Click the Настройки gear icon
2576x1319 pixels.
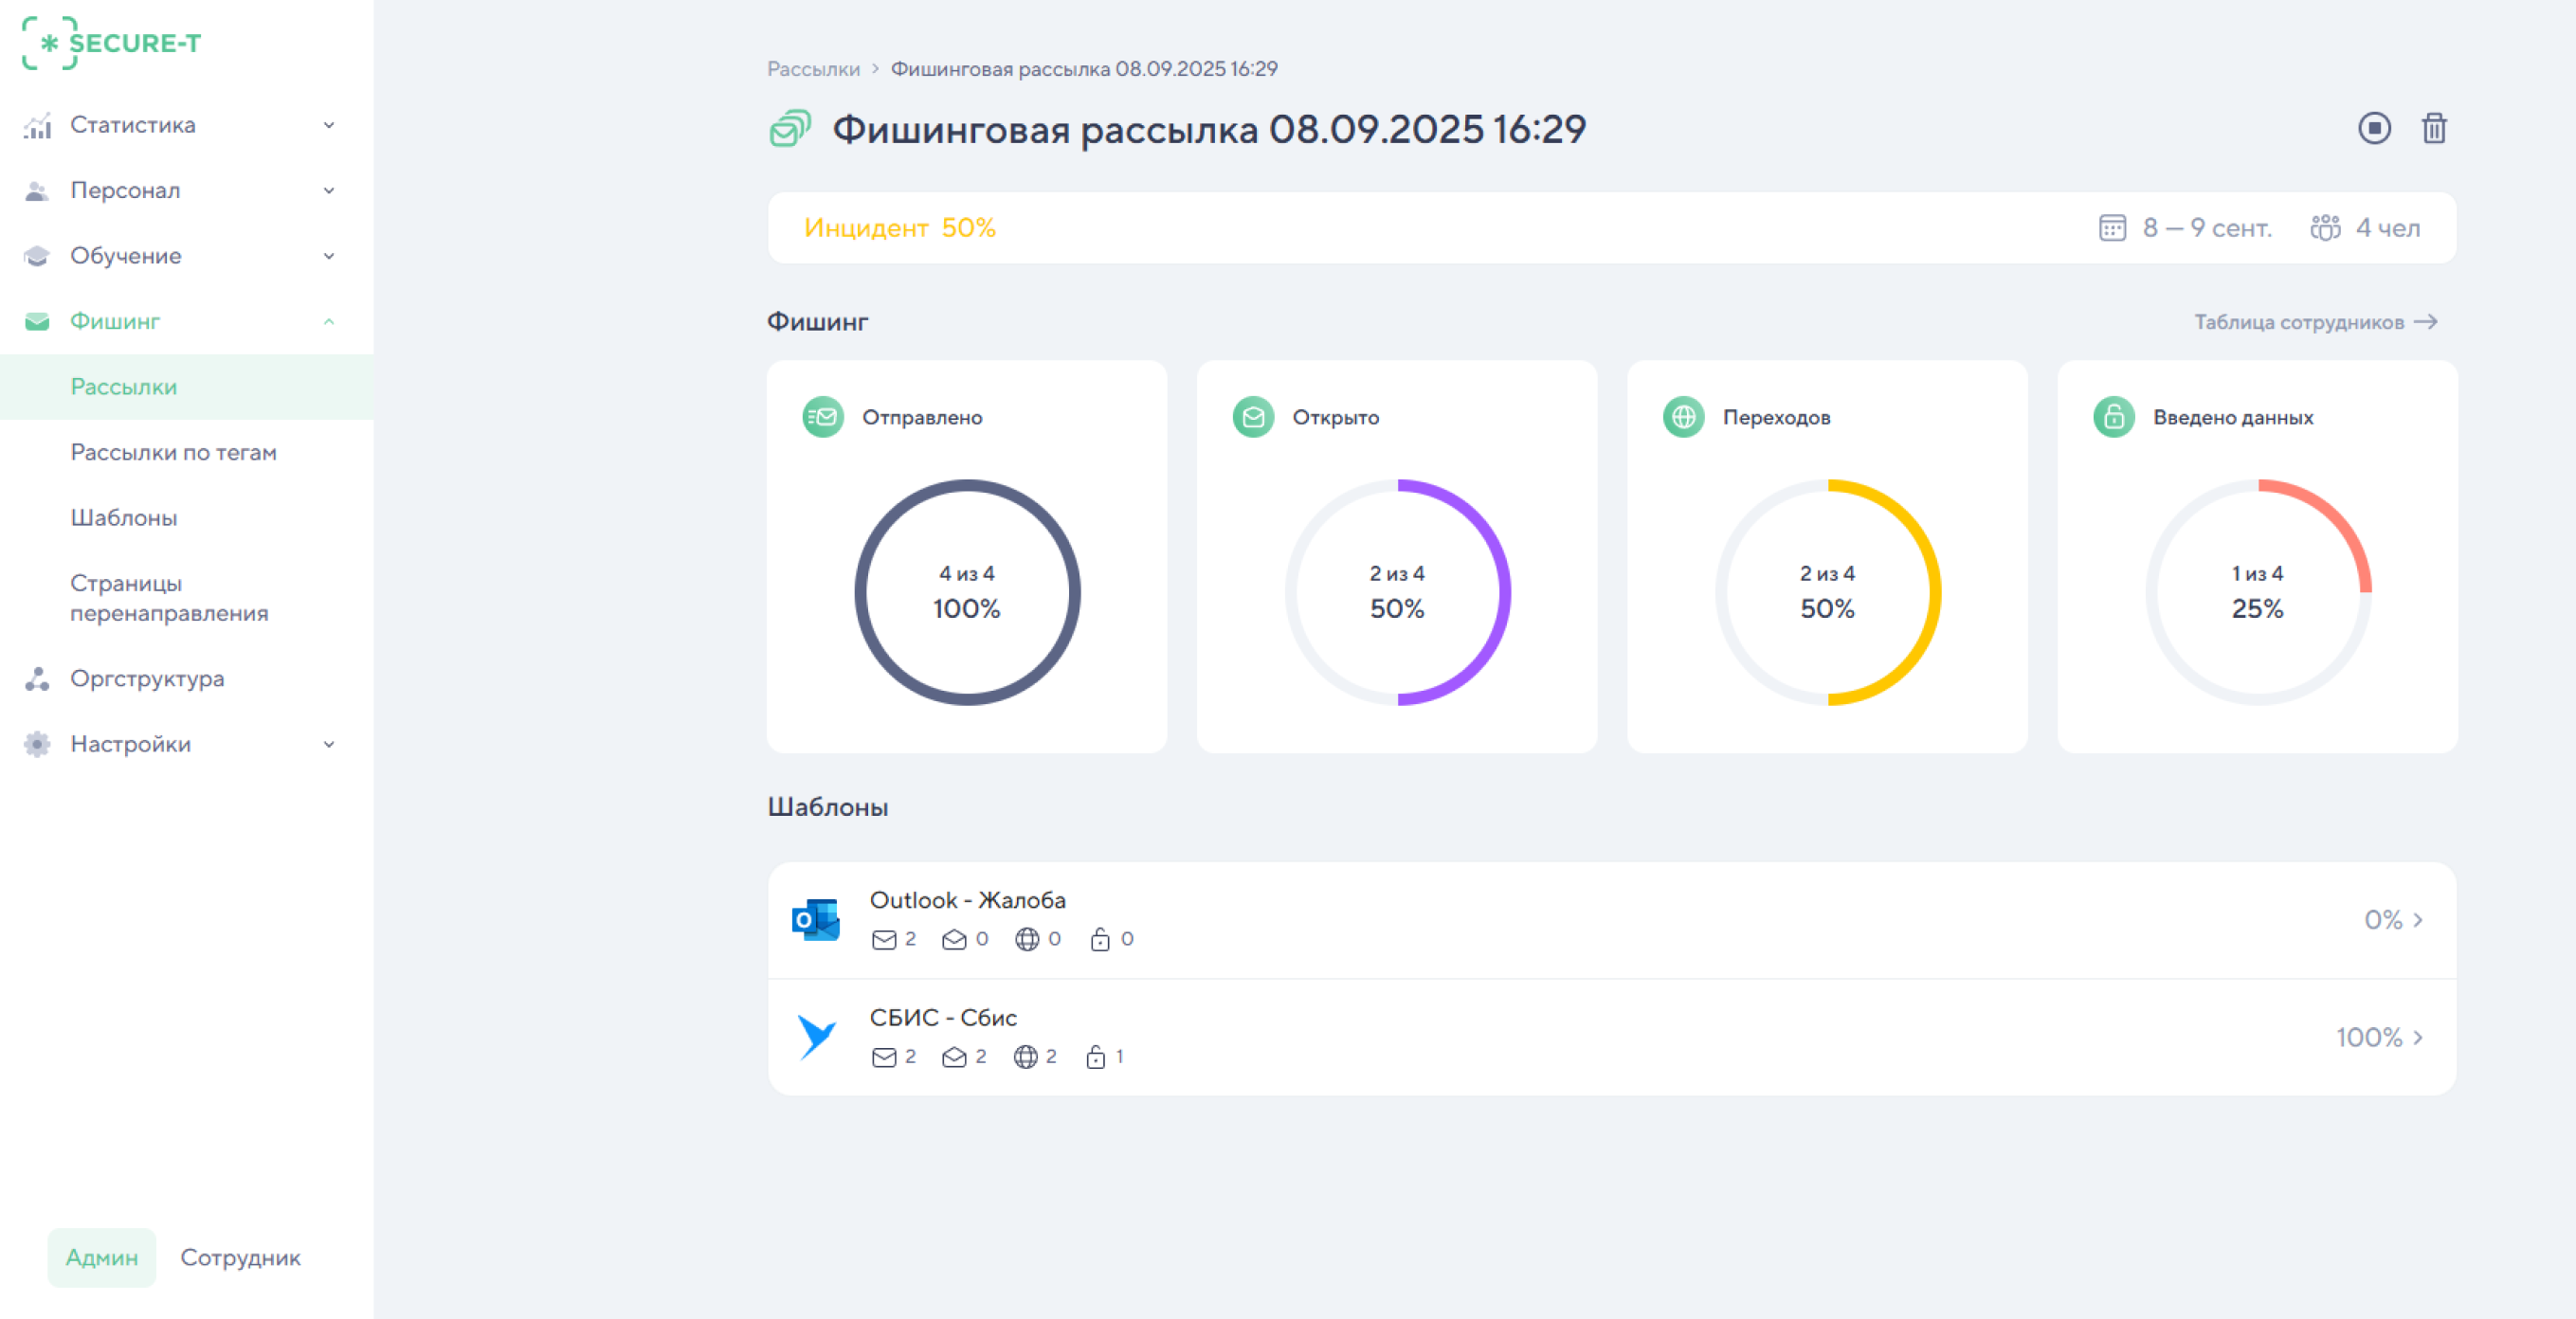point(36,744)
